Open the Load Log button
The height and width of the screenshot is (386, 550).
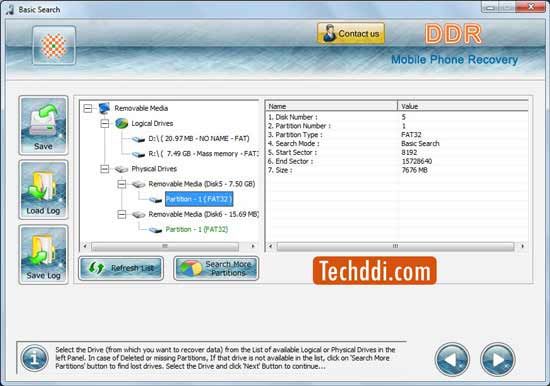click(x=43, y=190)
